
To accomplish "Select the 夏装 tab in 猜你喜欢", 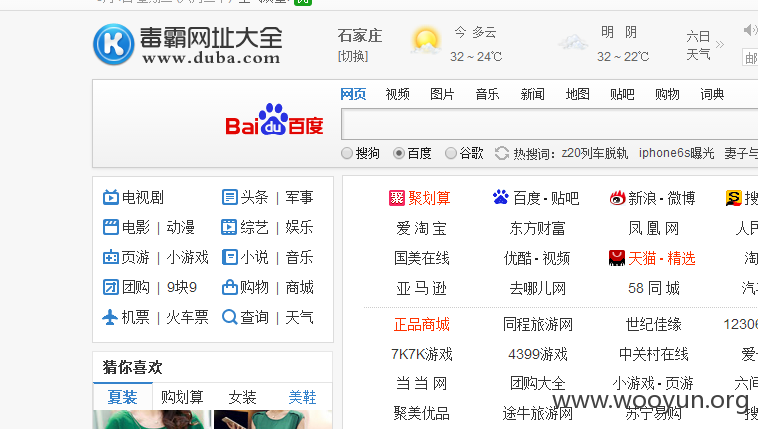I will 122,397.
